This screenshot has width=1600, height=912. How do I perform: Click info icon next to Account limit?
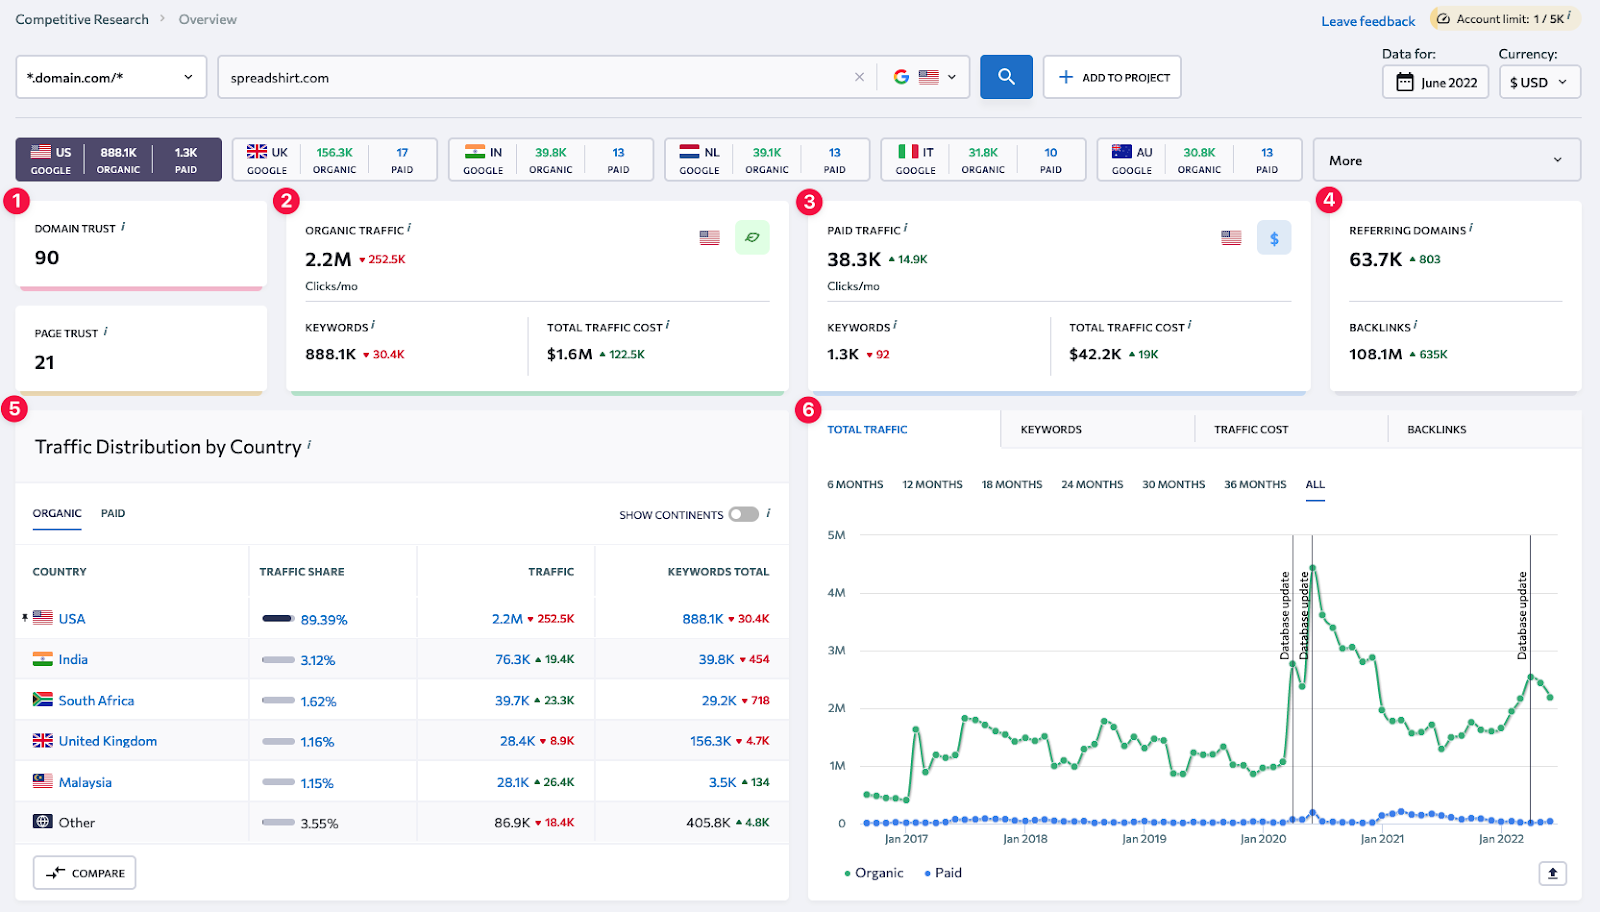click(x=1569, y=17)
